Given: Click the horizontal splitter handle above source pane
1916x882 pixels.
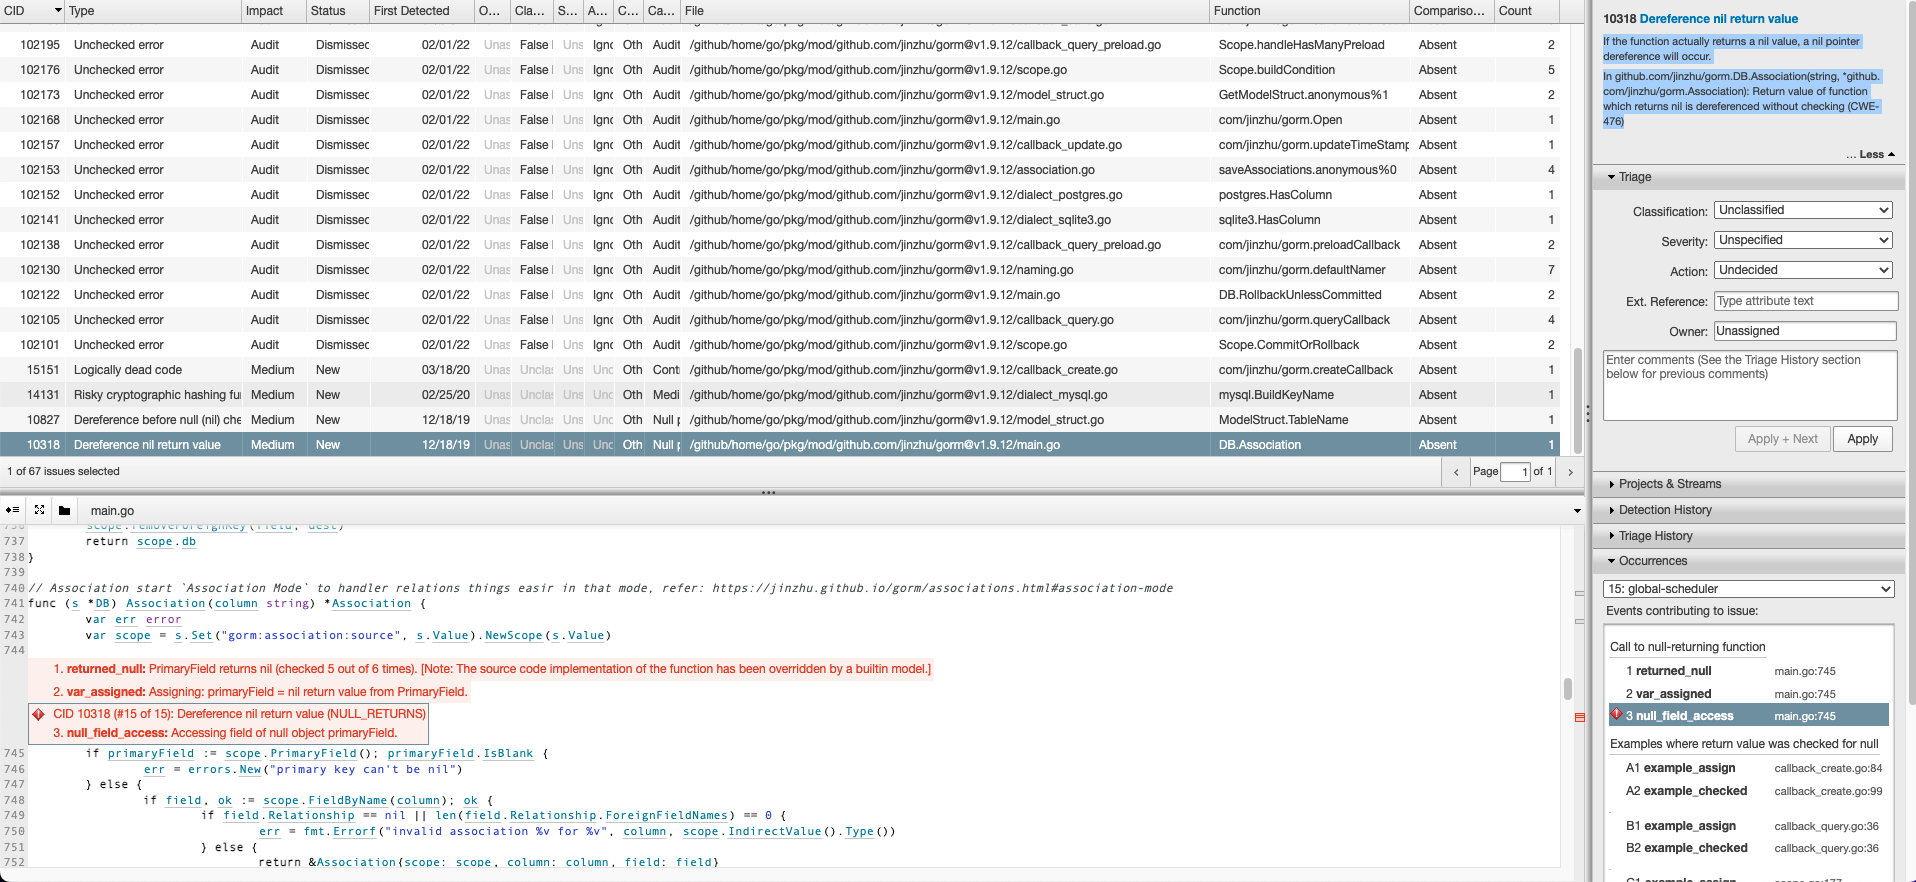Looking at the screenshot, I should 768,492.
